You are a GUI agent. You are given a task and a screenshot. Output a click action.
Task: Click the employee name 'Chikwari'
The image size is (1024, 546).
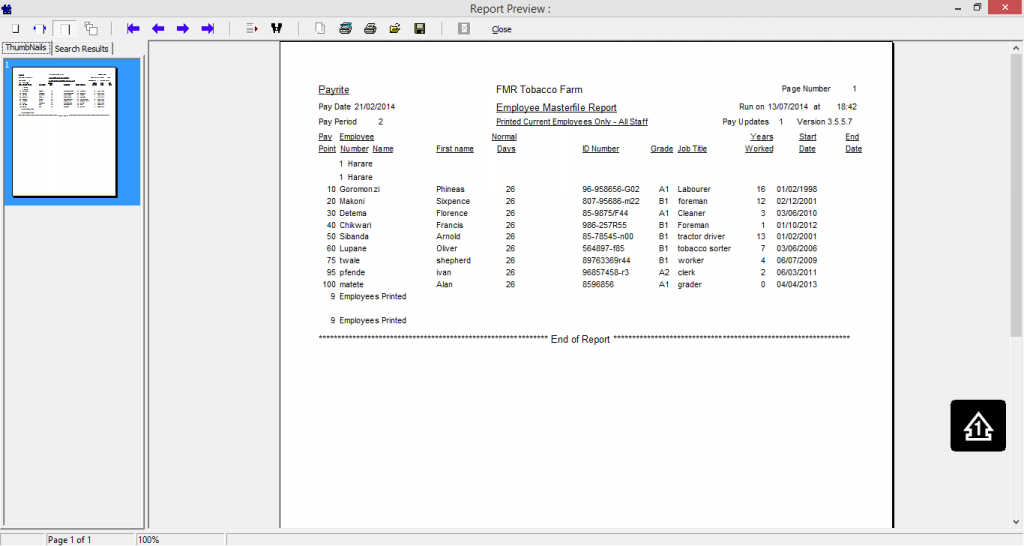(355, 225)
